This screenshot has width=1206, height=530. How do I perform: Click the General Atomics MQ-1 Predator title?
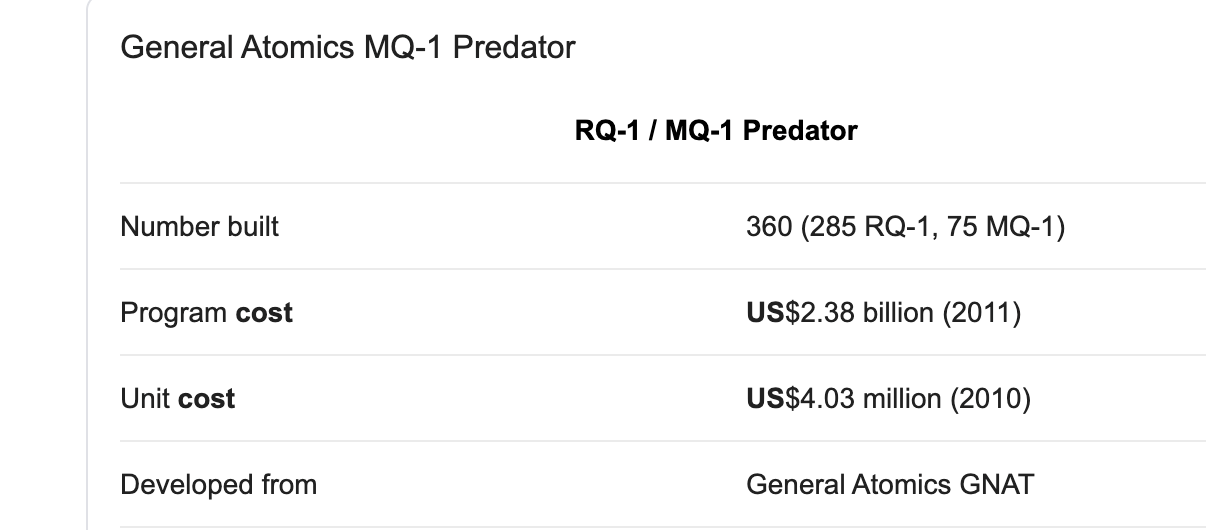[x=347, y=47]
